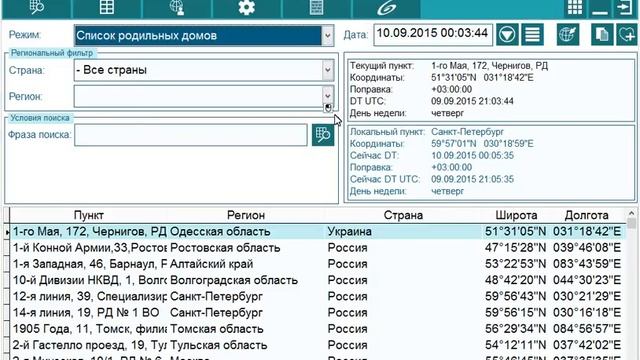
Task: Click the heart with plus icon
Action: [627, 34]
